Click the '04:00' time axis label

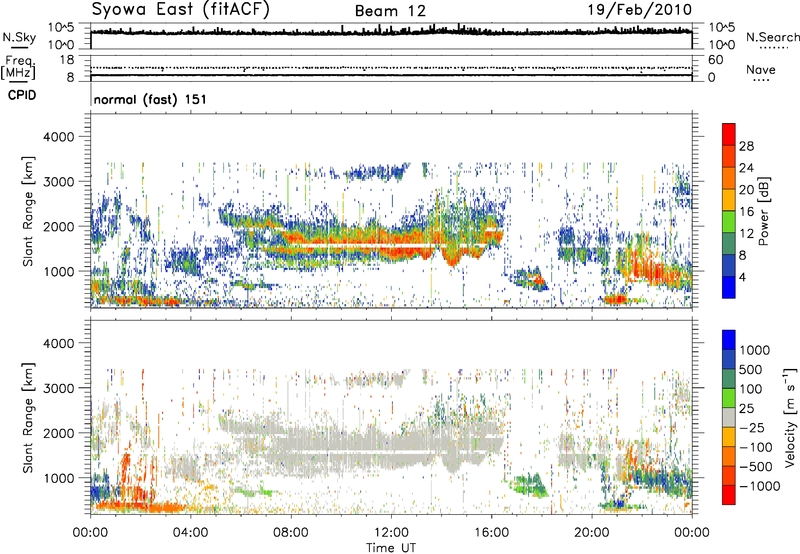190,533
